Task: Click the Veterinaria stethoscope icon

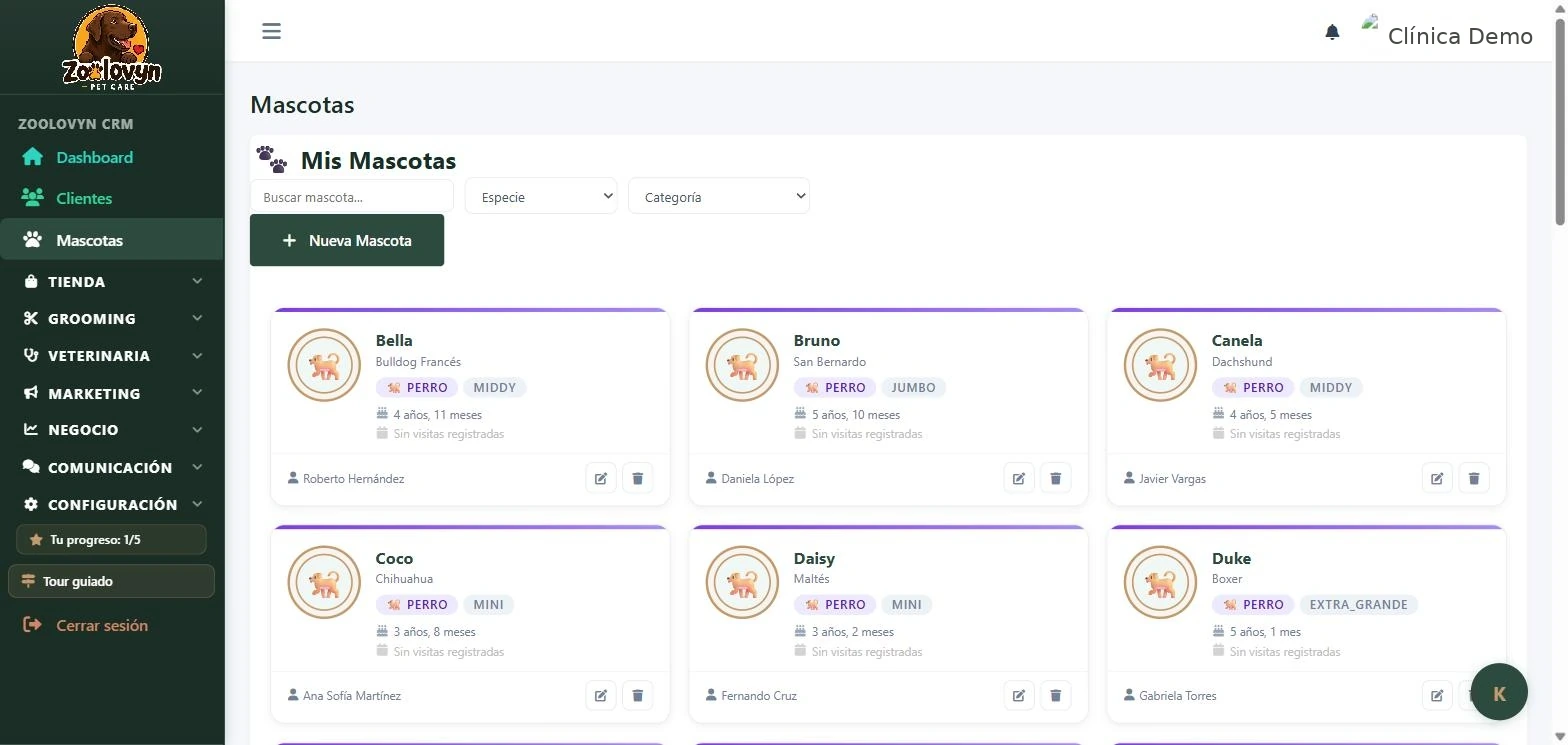Action: coord(31,355)
